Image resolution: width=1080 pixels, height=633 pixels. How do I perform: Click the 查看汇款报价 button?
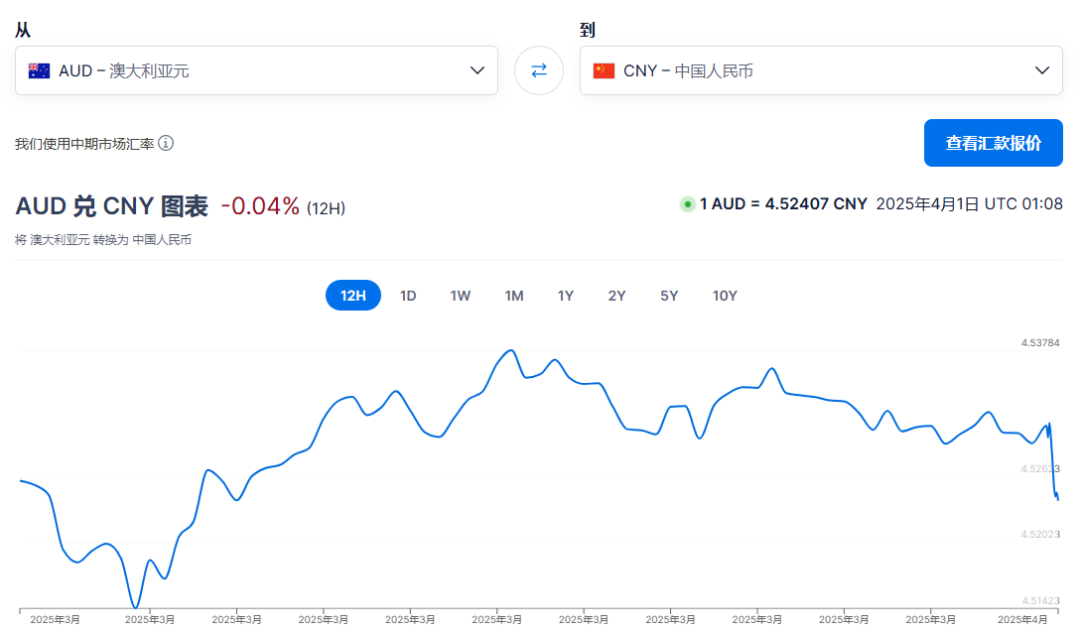(x=993, y=143)
